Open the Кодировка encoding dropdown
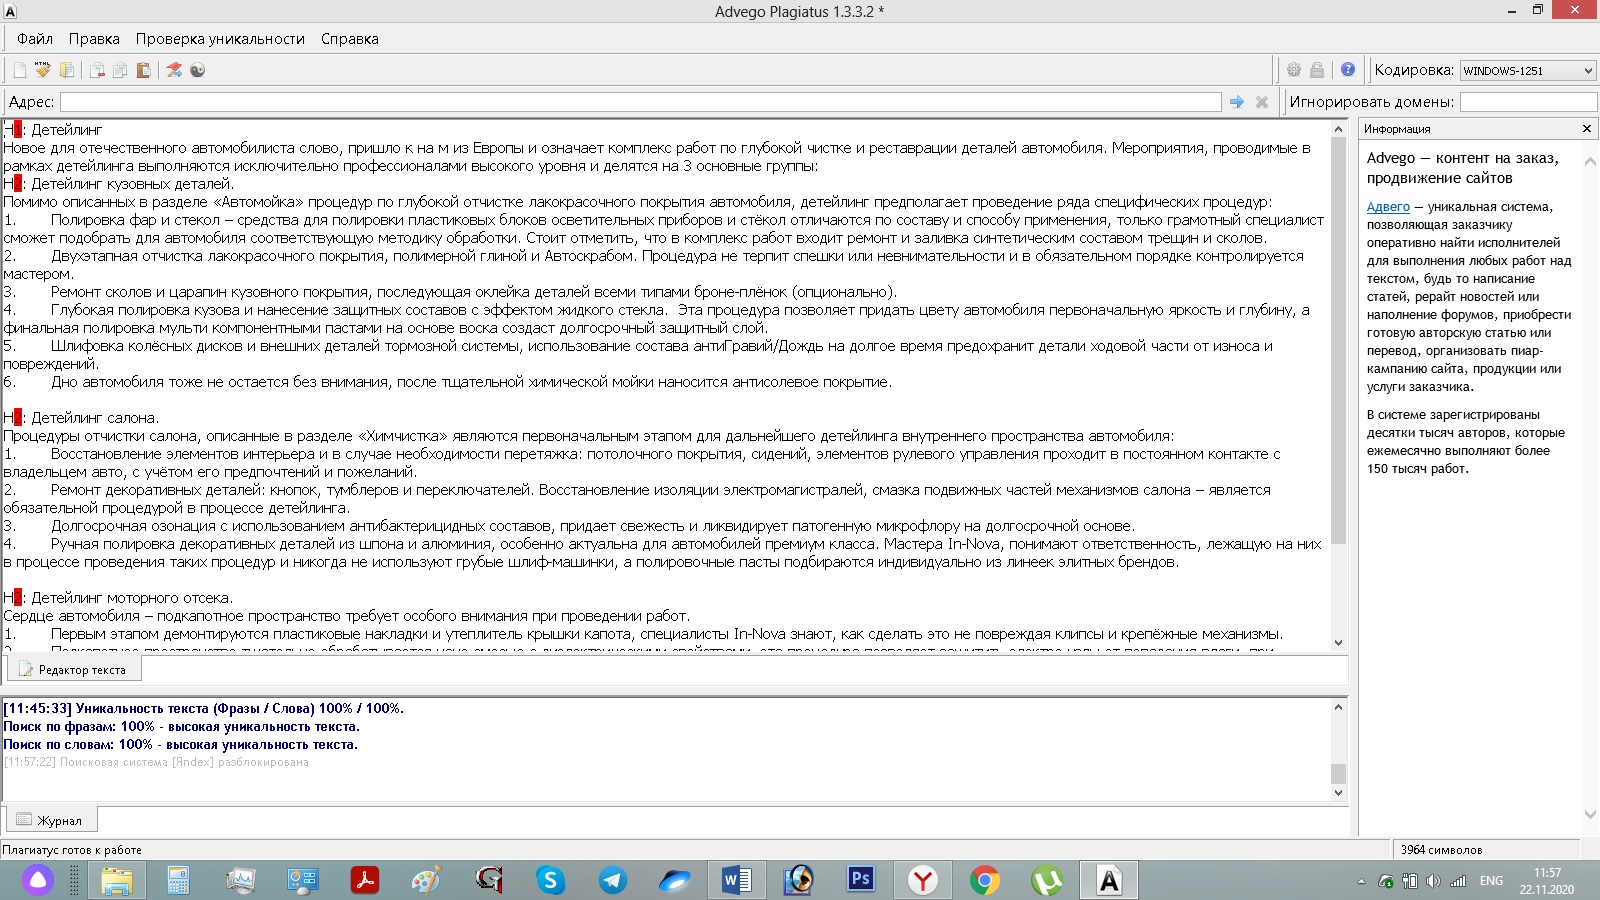 tap(1527, 70)
